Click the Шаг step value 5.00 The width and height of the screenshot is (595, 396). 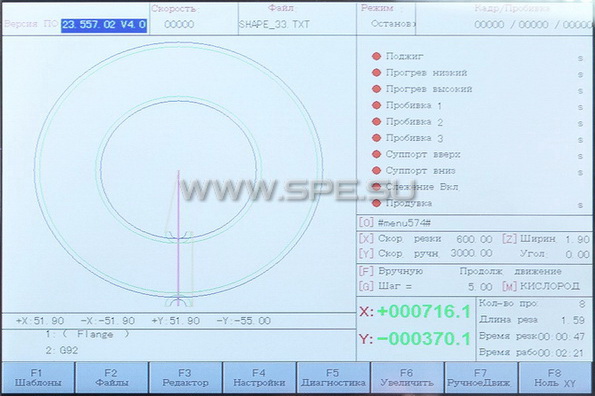tap(480, 287)
